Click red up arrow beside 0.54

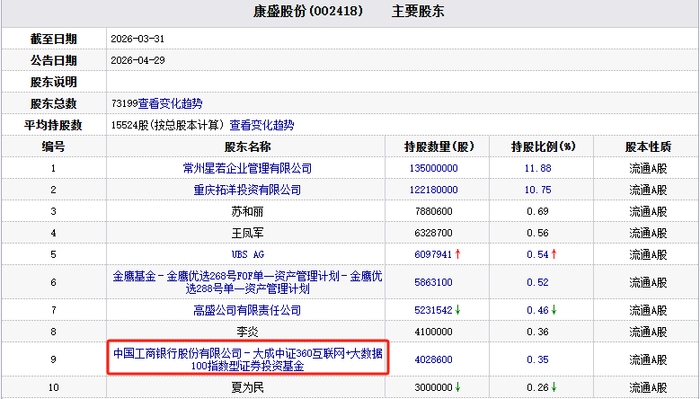tap(554, 254)
